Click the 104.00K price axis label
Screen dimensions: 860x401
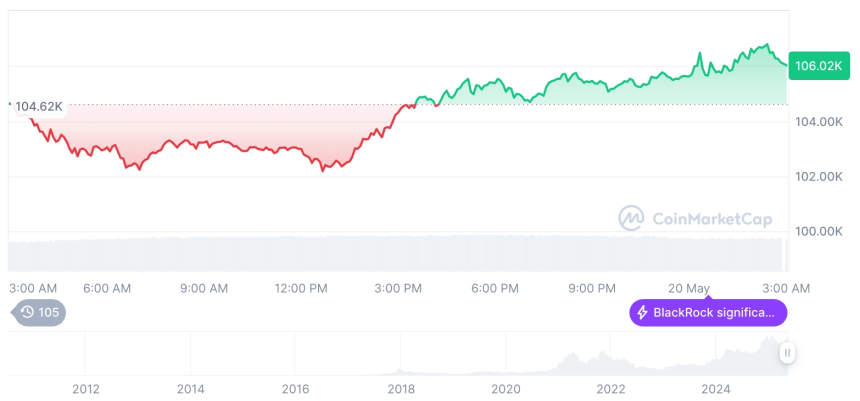tap(817, 121)
